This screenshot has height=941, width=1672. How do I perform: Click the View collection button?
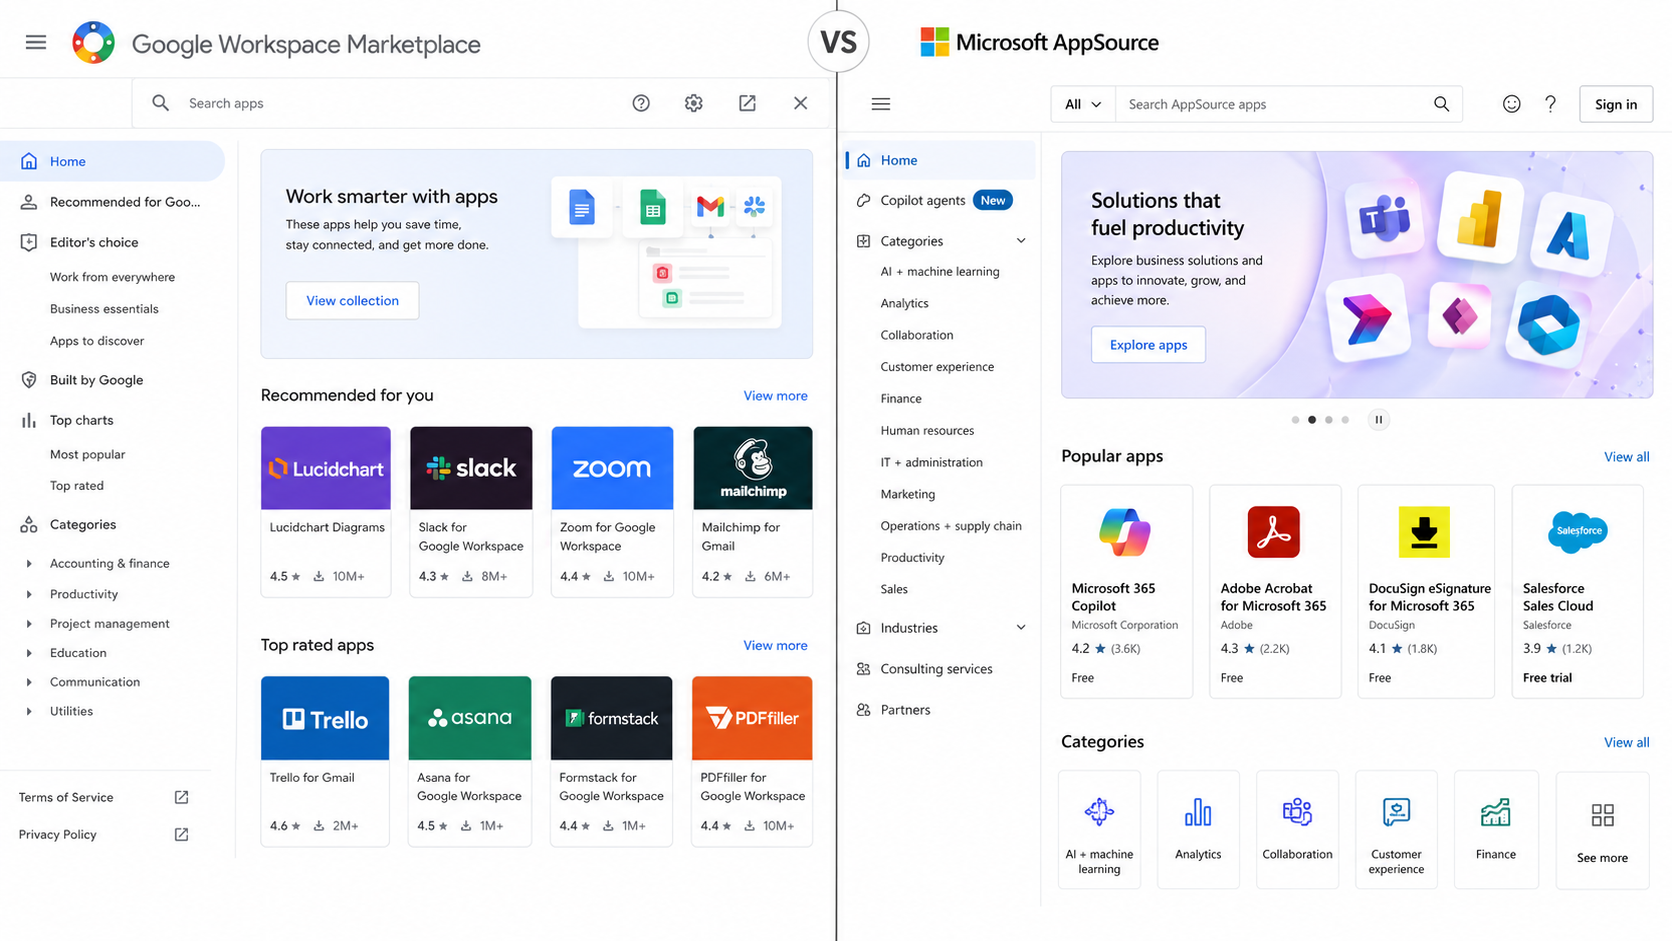tap(352, 300)
